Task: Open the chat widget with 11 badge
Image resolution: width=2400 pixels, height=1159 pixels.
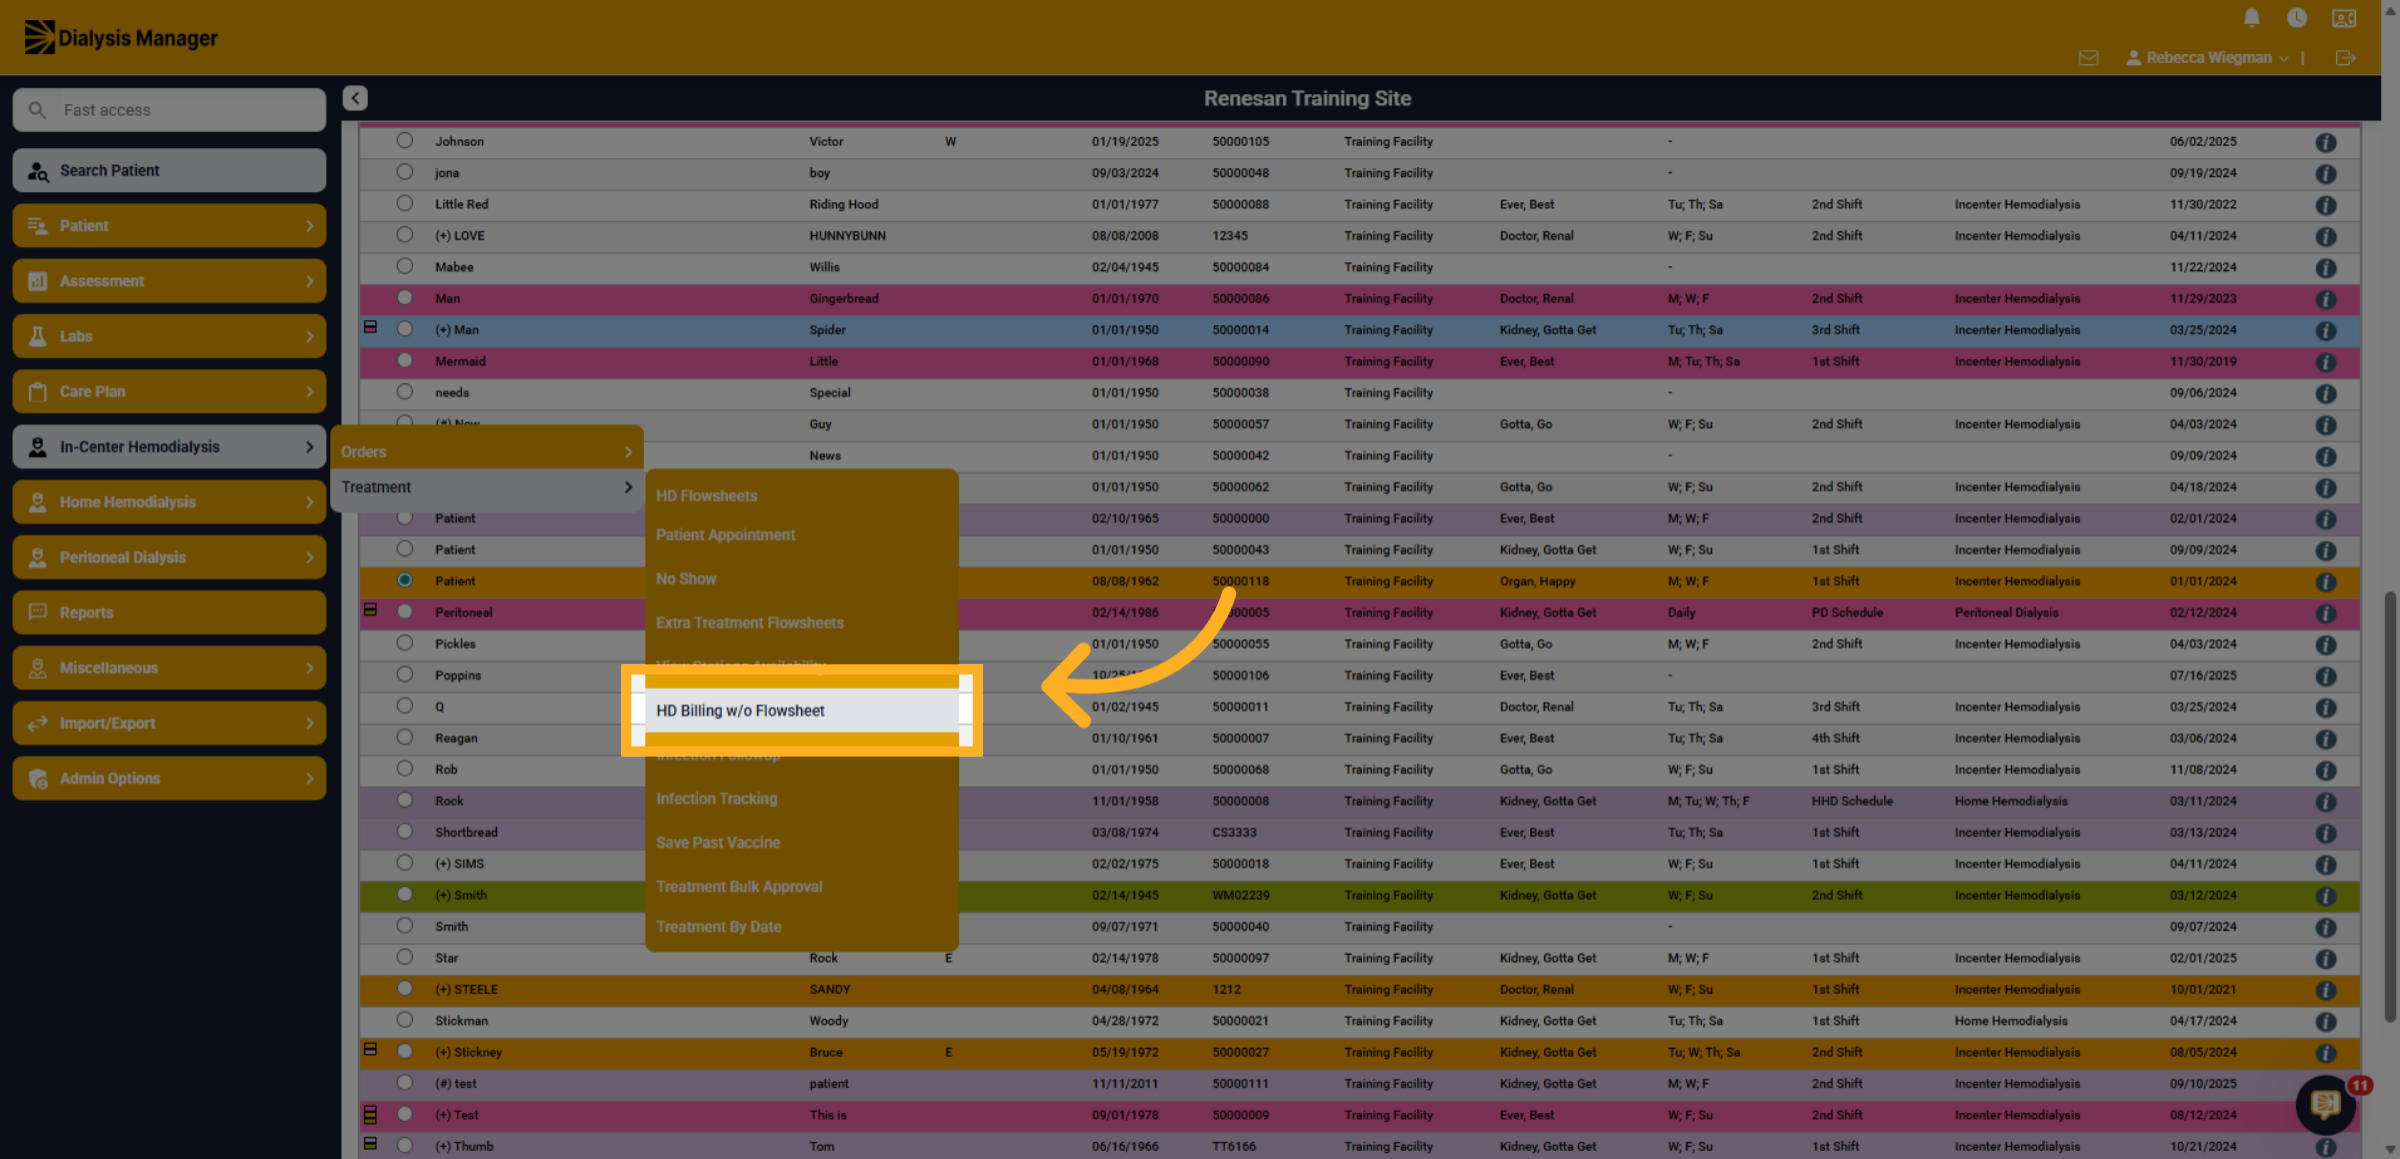Action: 2326,1104
